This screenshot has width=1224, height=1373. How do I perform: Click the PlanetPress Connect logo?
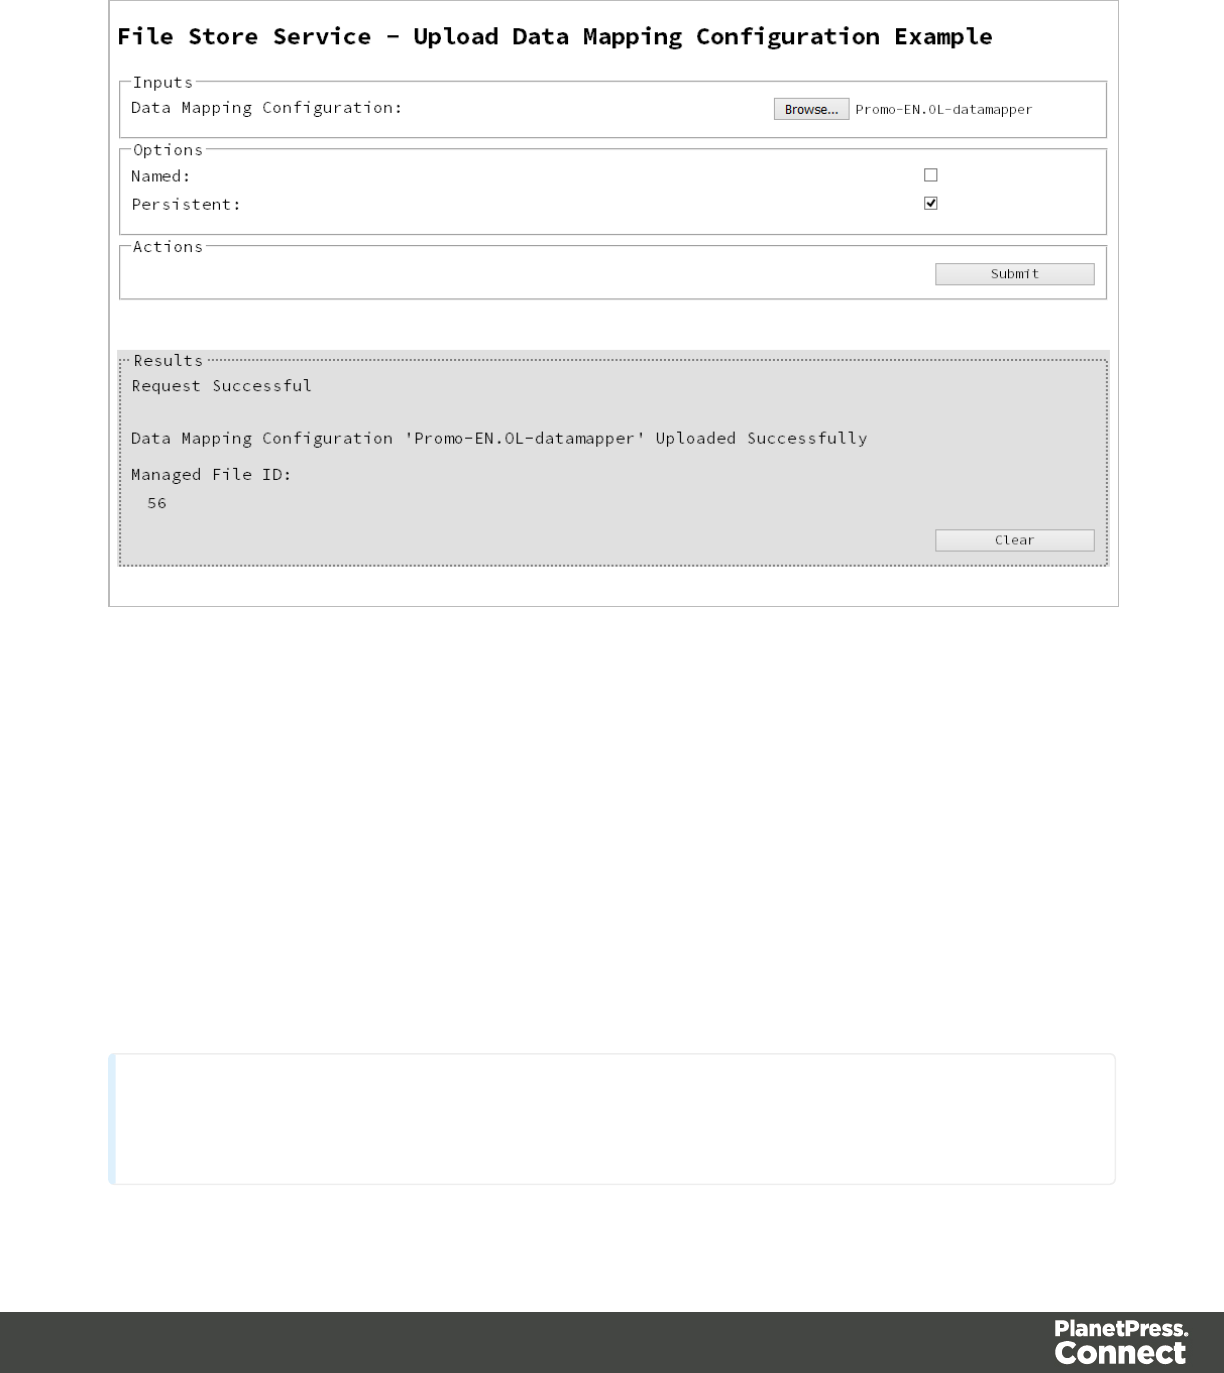point(1121,1342)
